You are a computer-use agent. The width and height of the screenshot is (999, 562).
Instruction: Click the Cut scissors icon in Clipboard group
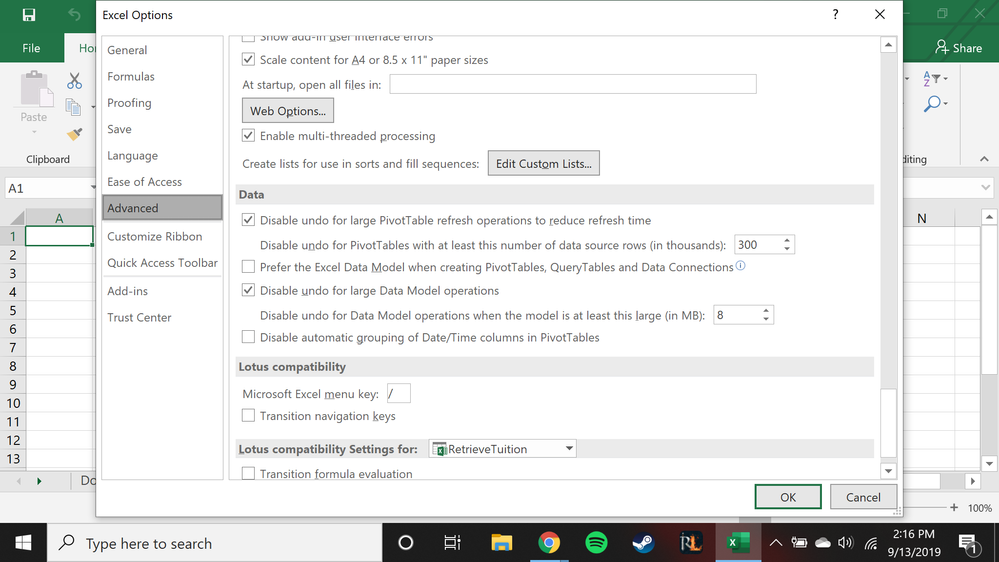[x=75, y=80]
